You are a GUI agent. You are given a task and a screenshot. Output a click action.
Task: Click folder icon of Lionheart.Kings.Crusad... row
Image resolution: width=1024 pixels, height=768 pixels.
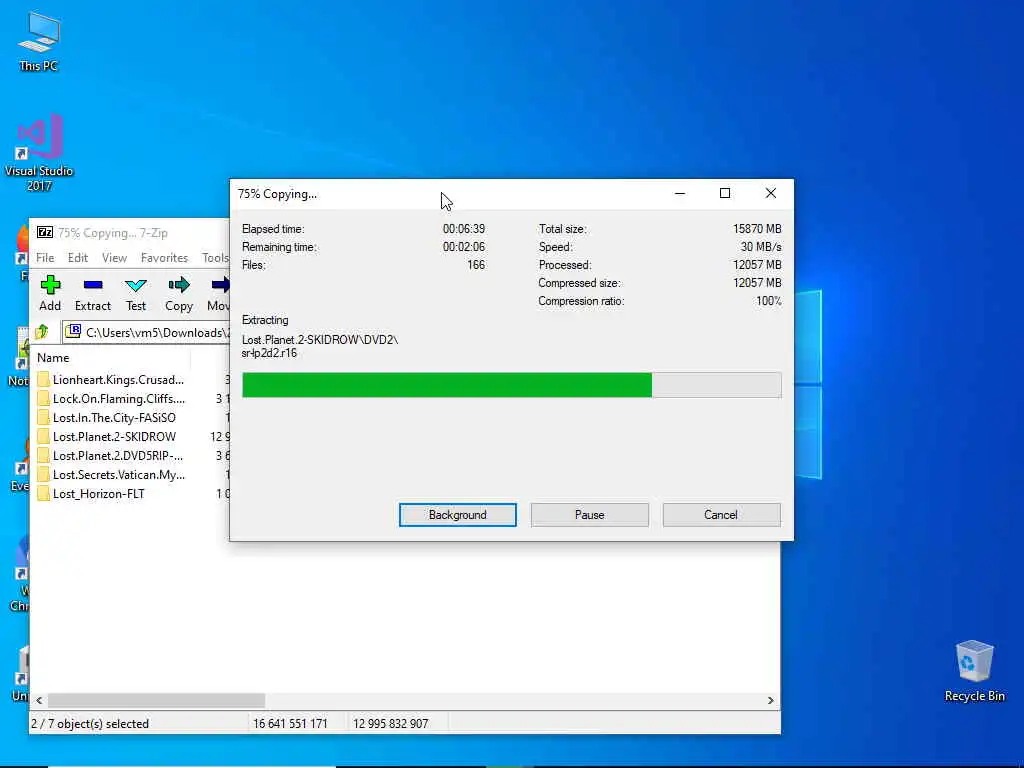(44, 379)
